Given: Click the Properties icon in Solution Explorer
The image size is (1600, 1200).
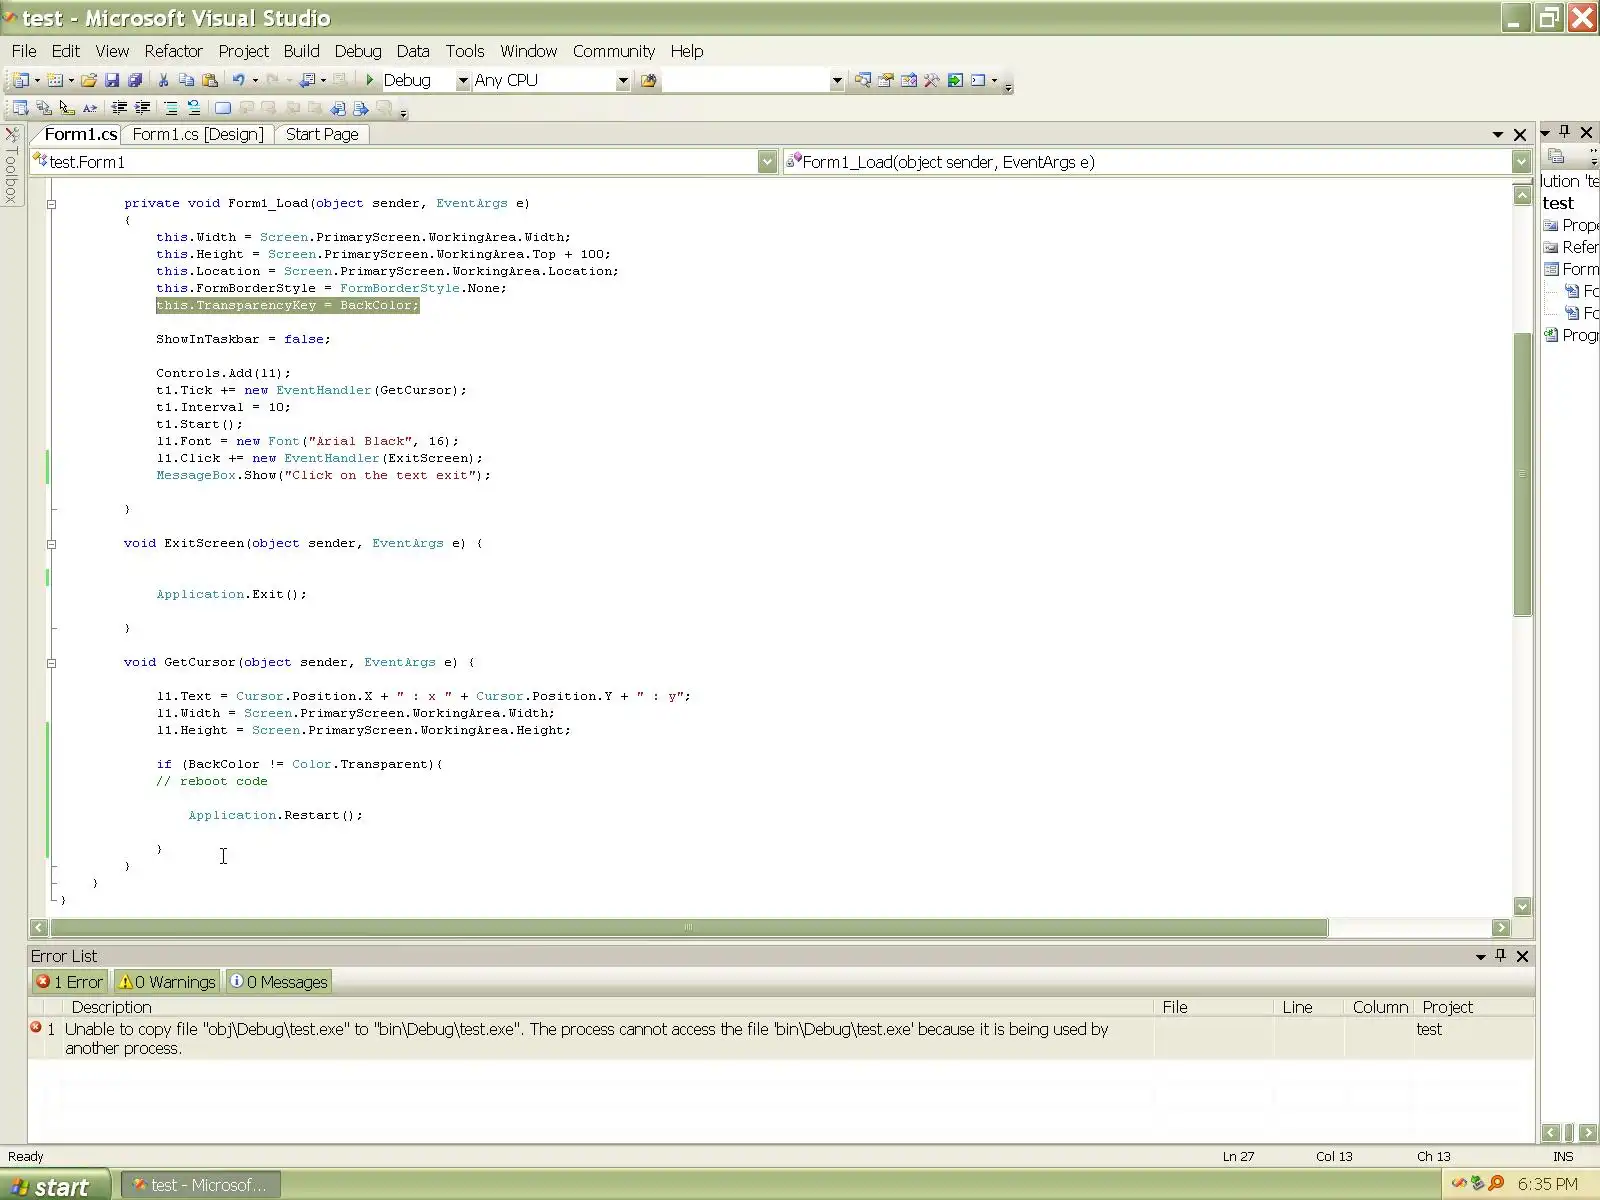Looking at the screenshot, I should (x=1556, y=155).
